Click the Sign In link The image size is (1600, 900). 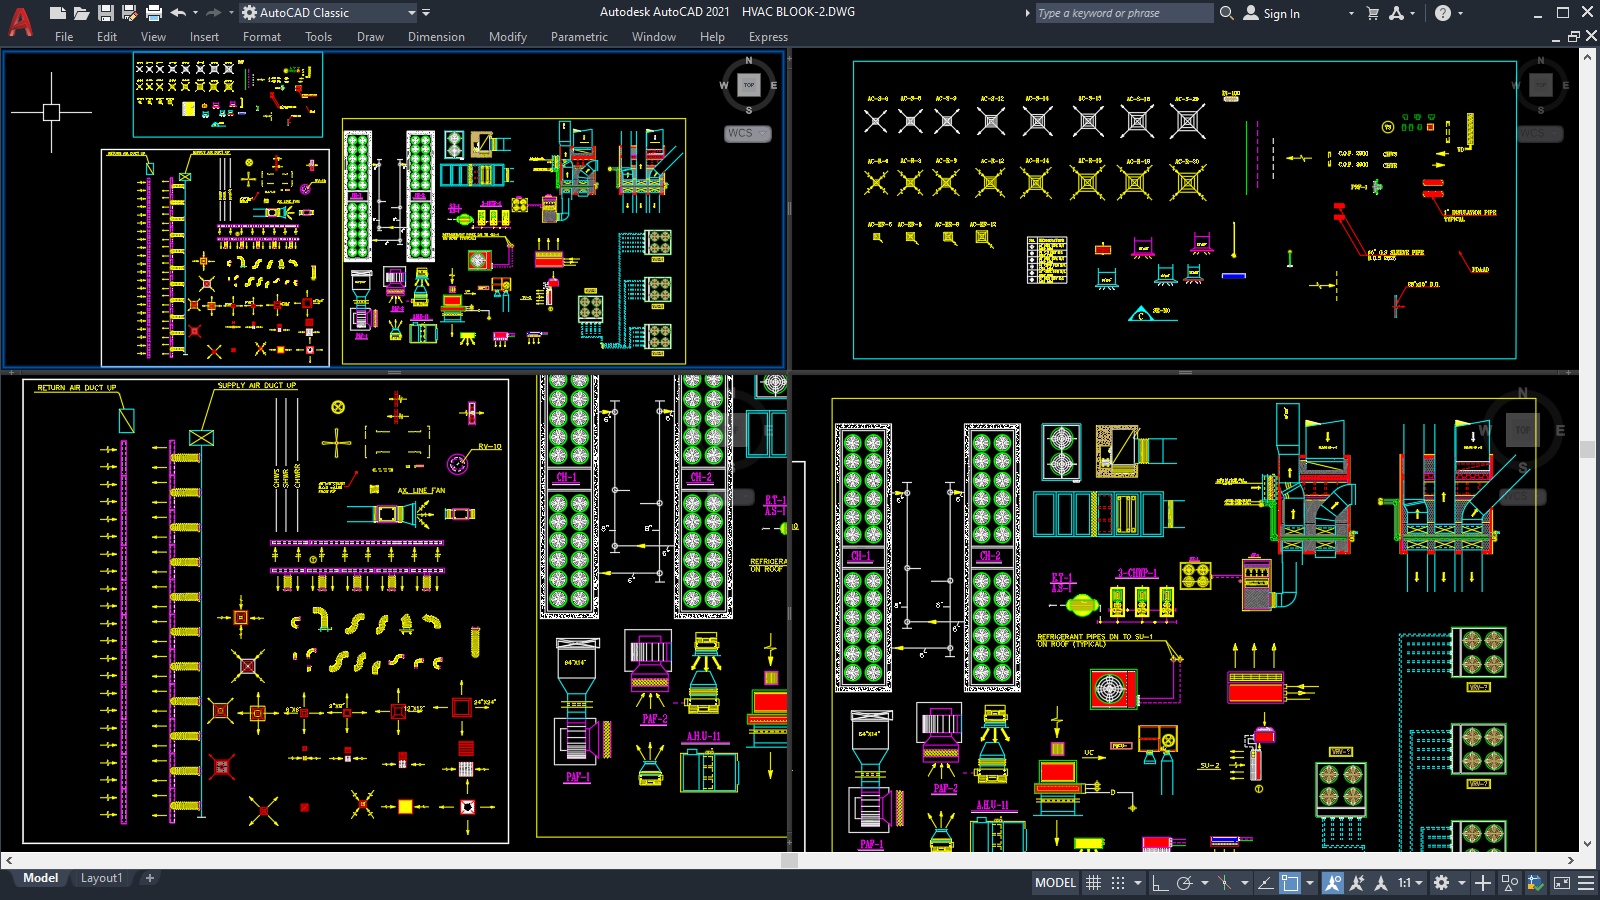(x=1280, y=13)
